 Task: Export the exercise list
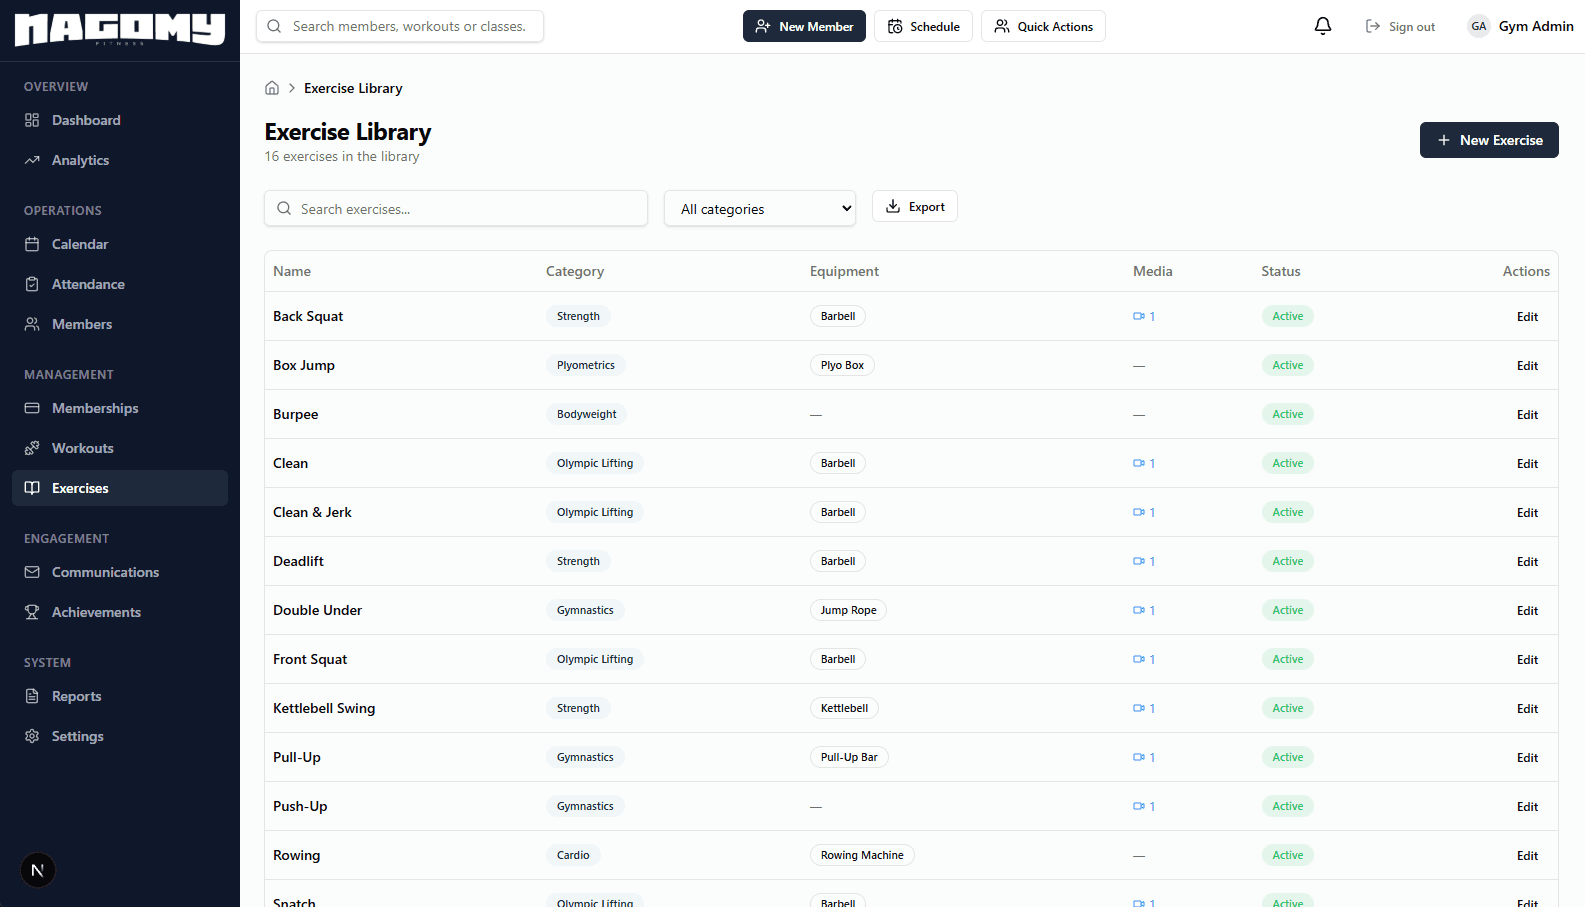pos(915,206)
